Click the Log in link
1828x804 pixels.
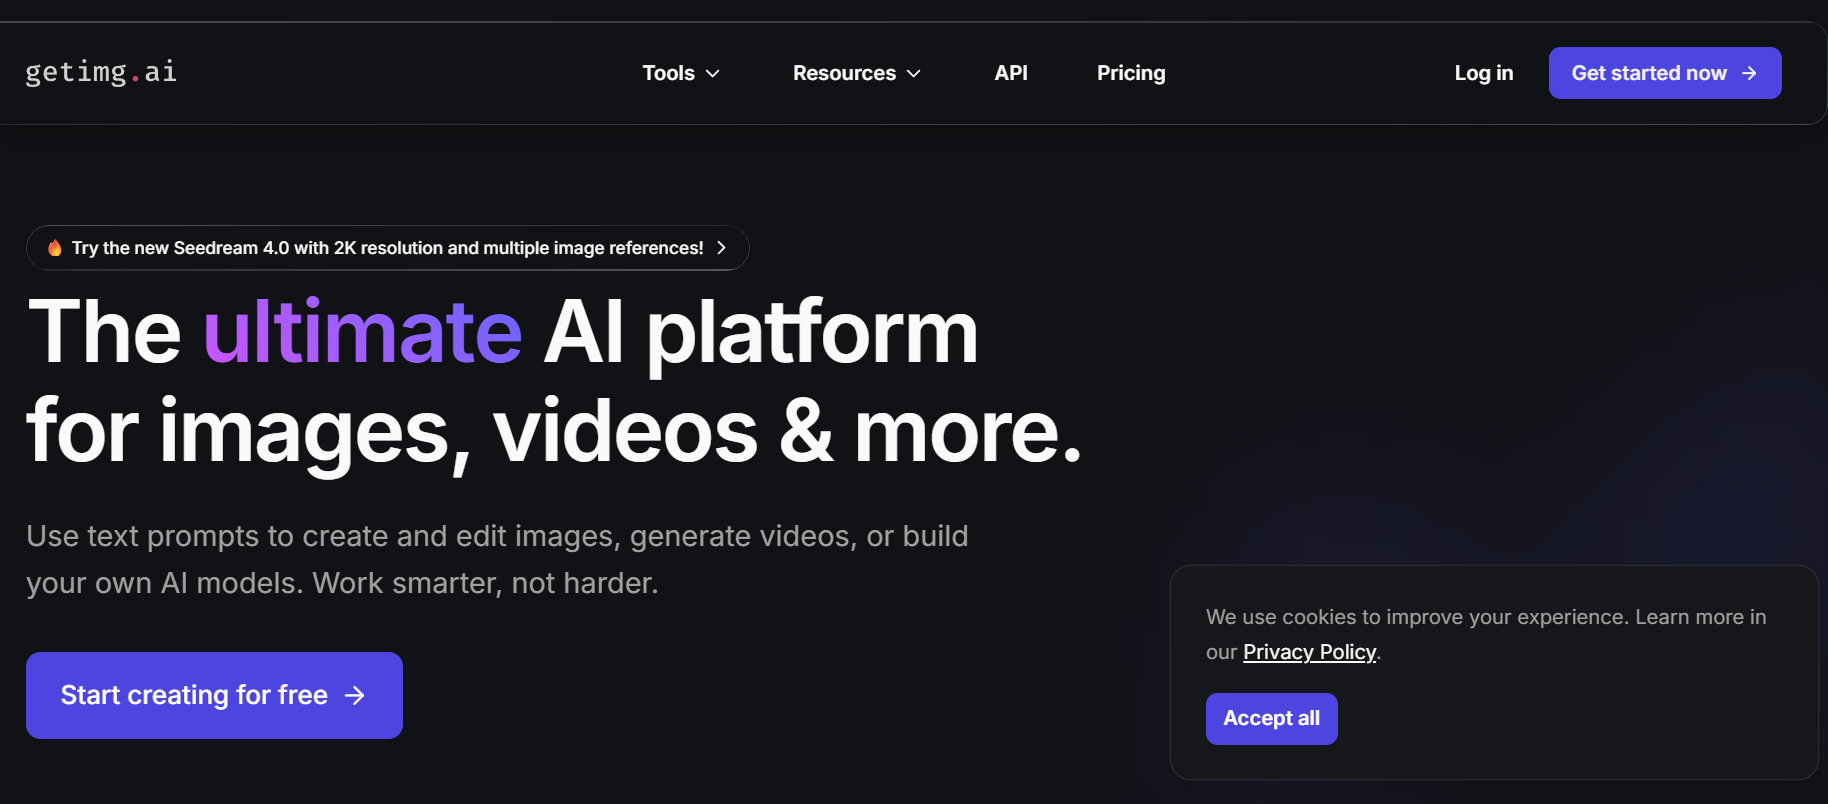coord(1483,73)
